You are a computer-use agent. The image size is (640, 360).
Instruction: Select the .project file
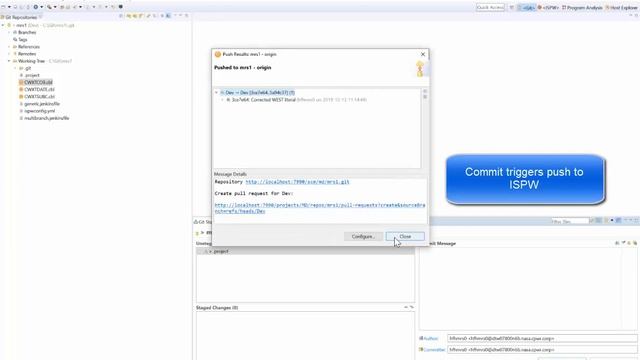click(x=32, y=75)
